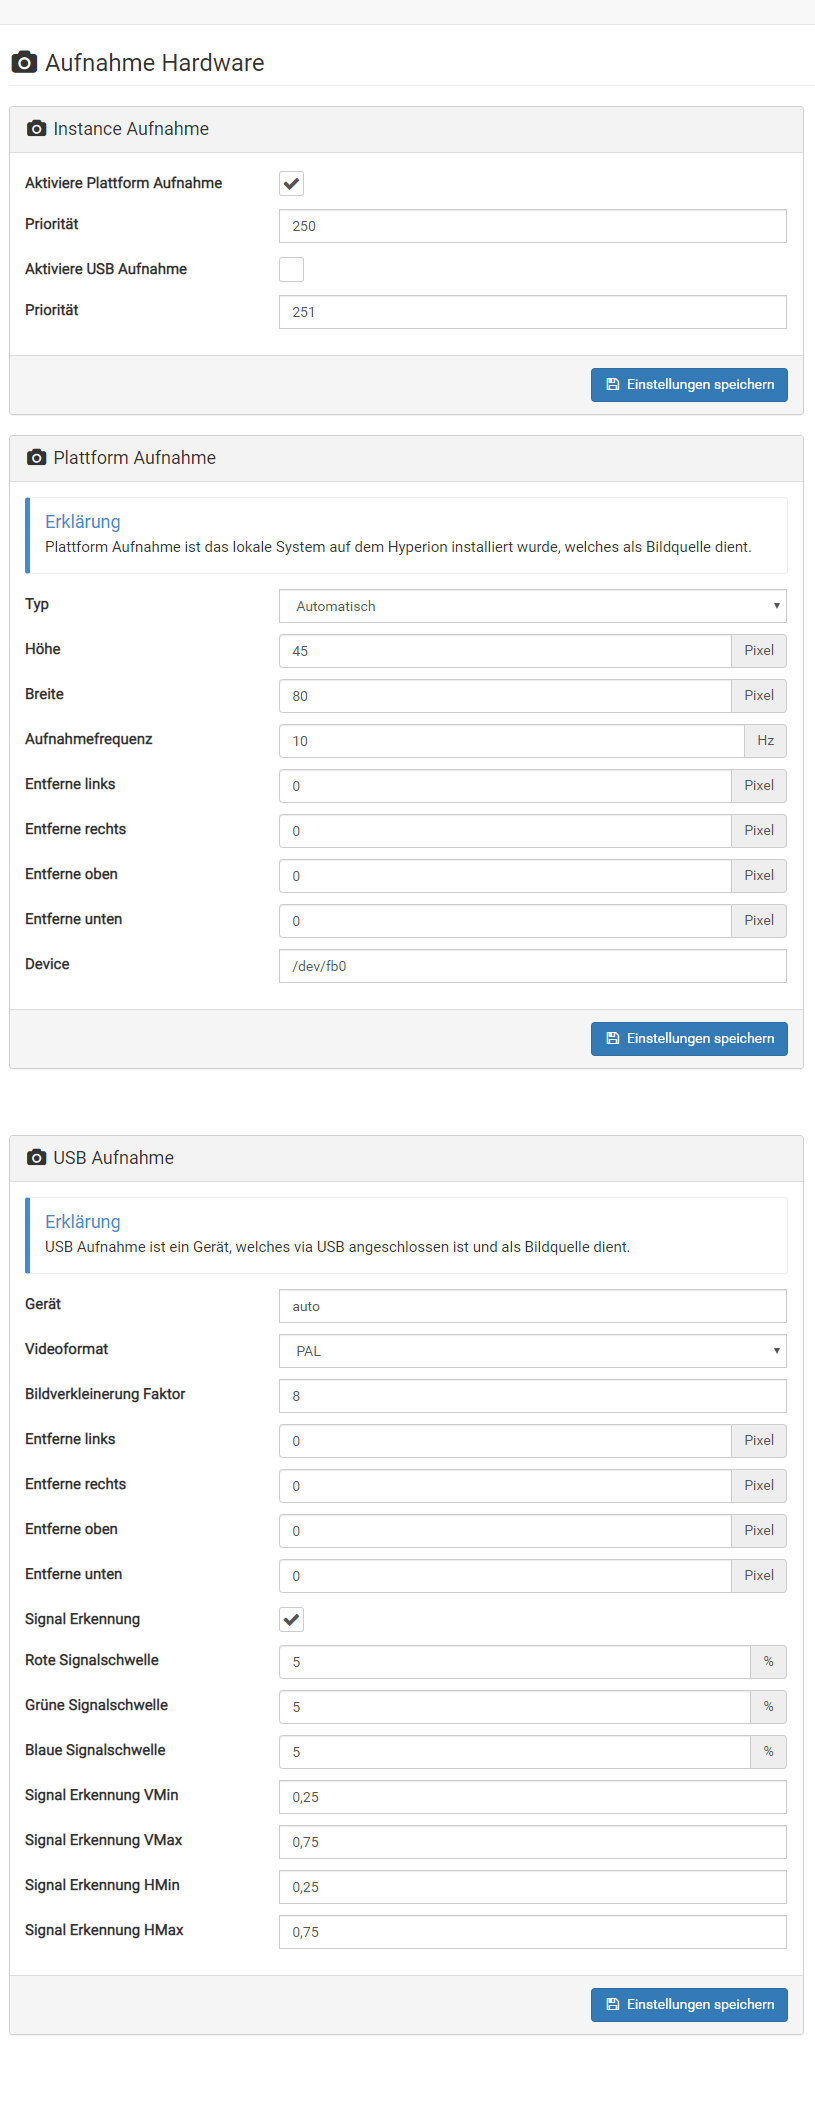
Task: Click the Device field containing /dev/fb0
Action: pos(533,966)
